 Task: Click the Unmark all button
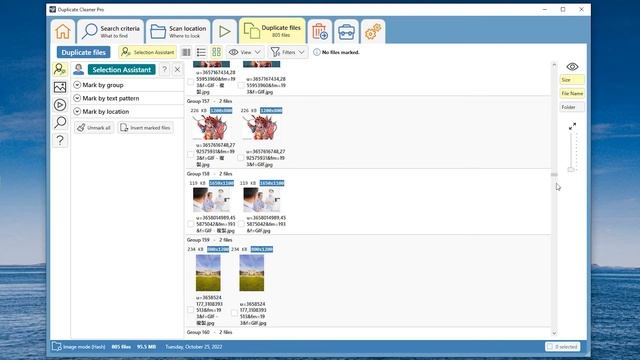(x=94, y=128)
